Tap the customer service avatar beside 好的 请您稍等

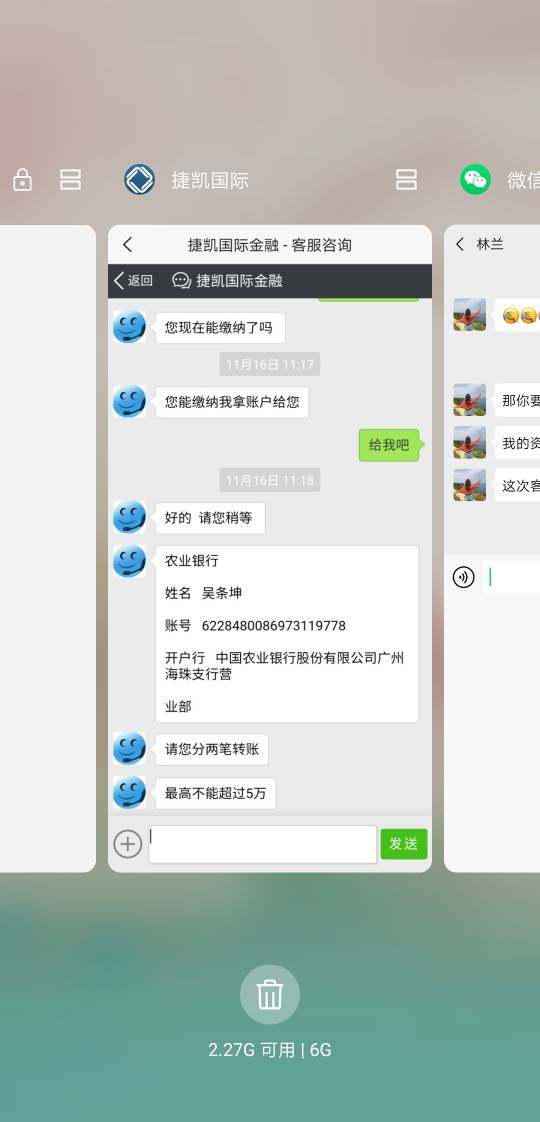pyautogui.click(x=129, y=517)
